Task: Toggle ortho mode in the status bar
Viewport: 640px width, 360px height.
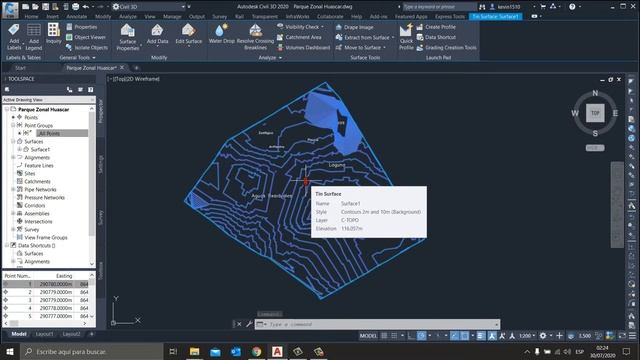Action: [411, 336]
